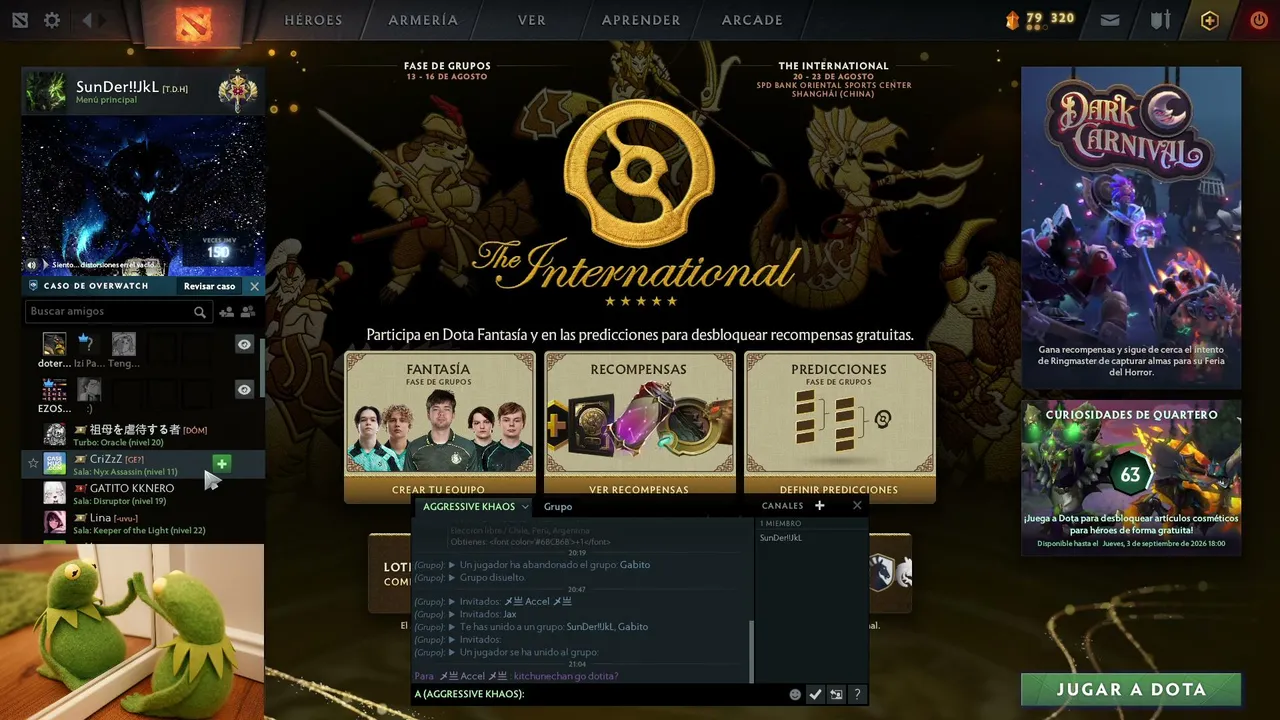The height and width of the screenshot is (720, 1280).
Task: Click Gabito name in chat log
Action: [635, 565]
